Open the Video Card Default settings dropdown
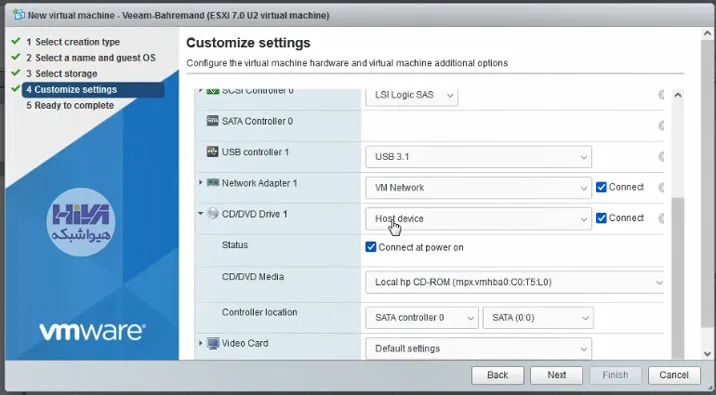Viewport: 716px width, 395px height. point(479,348)
